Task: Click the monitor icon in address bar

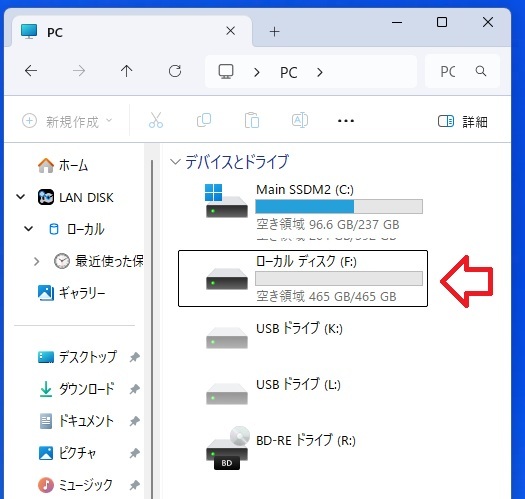Action: [226, 71]
